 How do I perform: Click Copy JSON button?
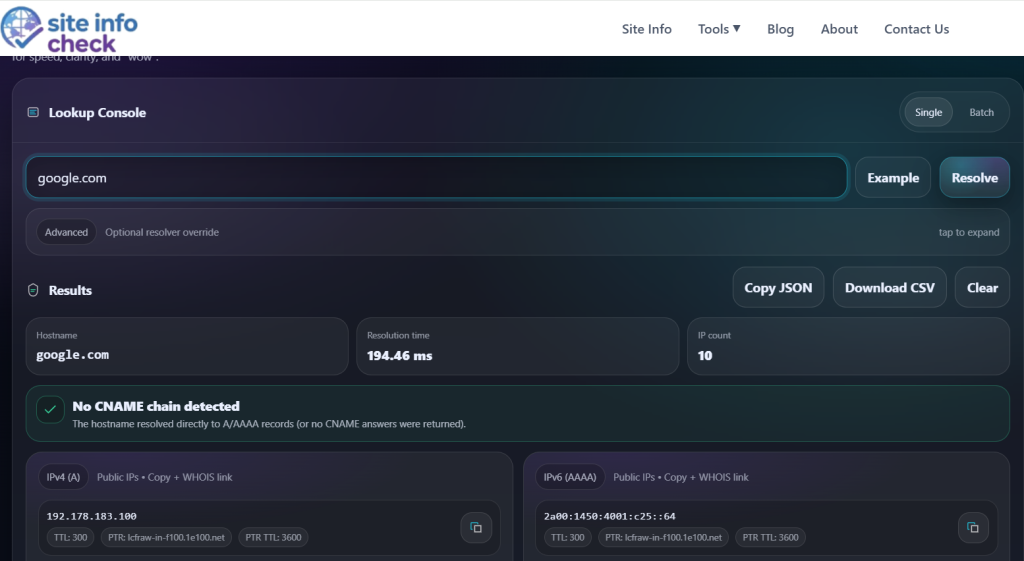[x=778, y=287]
